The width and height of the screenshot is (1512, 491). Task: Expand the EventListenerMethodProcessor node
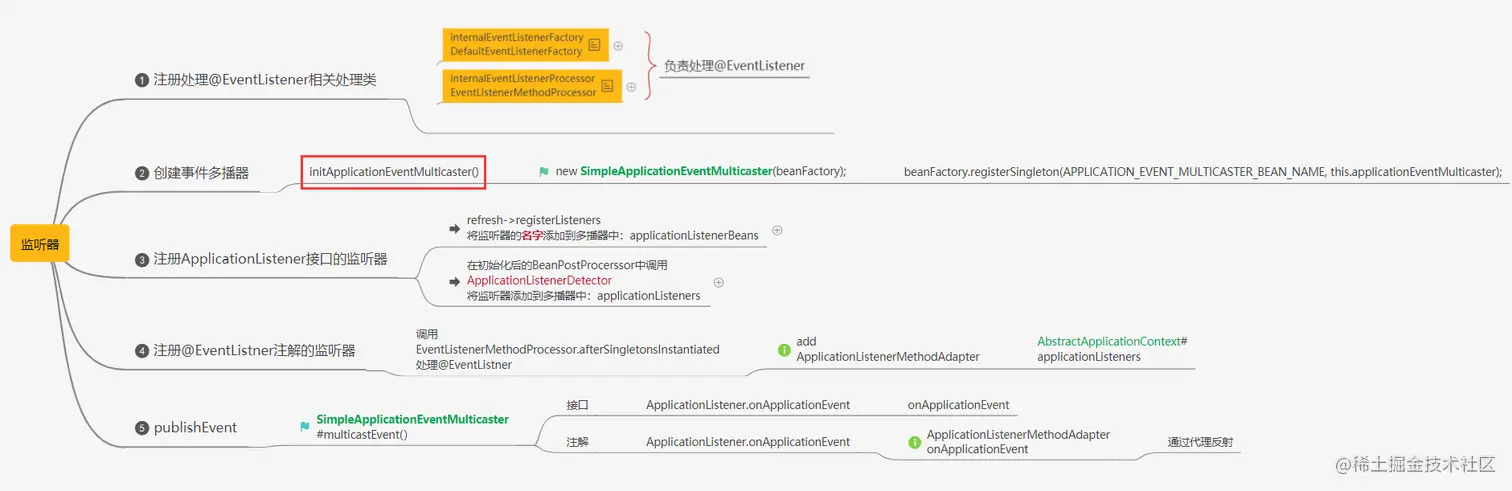point(631,86)
